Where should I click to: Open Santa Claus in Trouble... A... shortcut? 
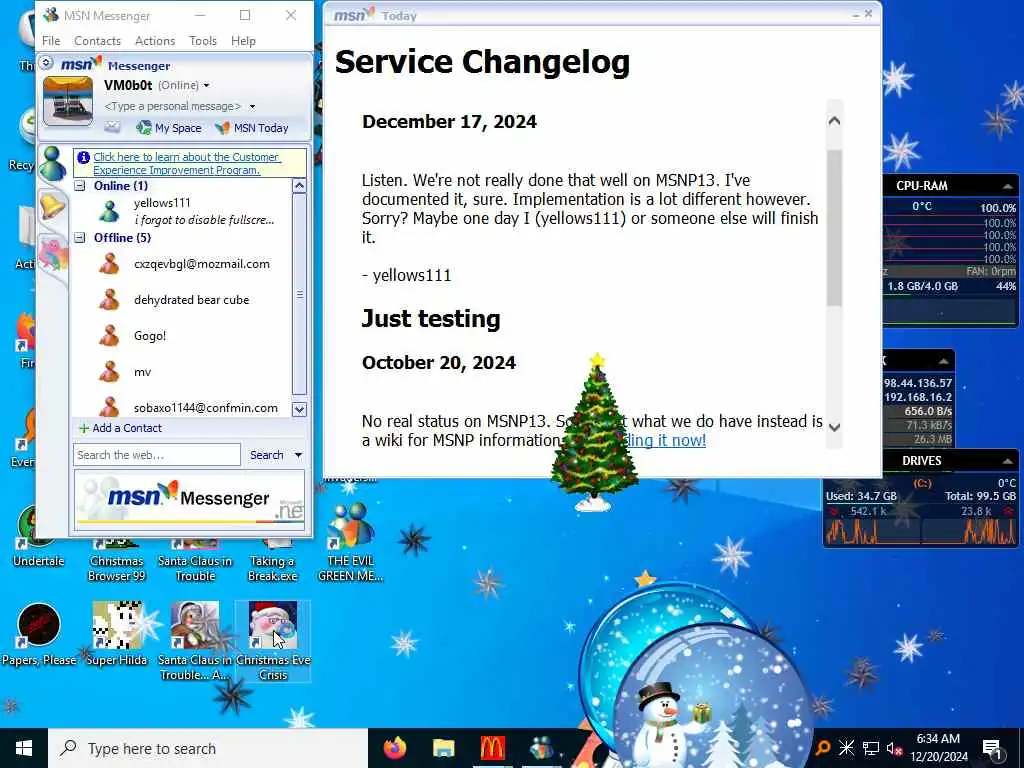(195, 641)
